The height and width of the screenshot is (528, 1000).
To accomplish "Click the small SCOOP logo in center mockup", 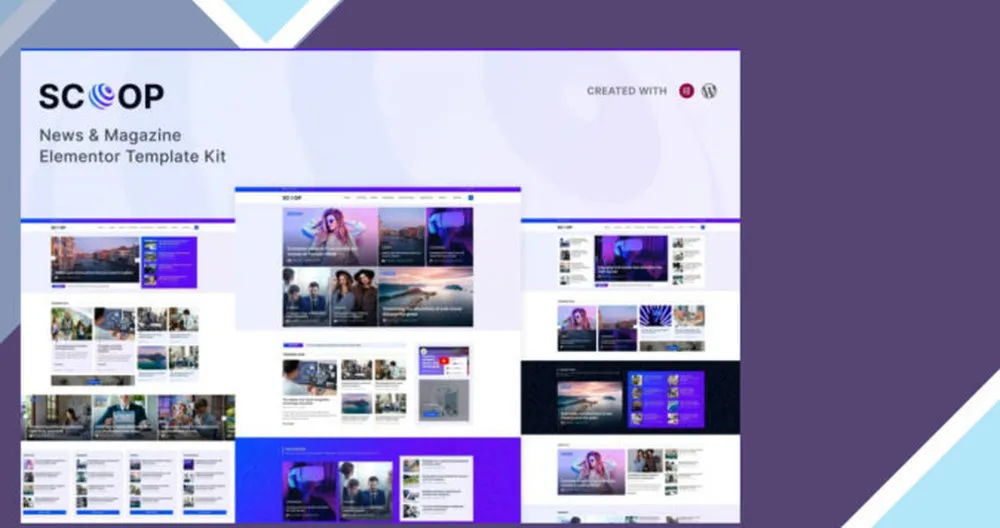I will click(292, 198).
